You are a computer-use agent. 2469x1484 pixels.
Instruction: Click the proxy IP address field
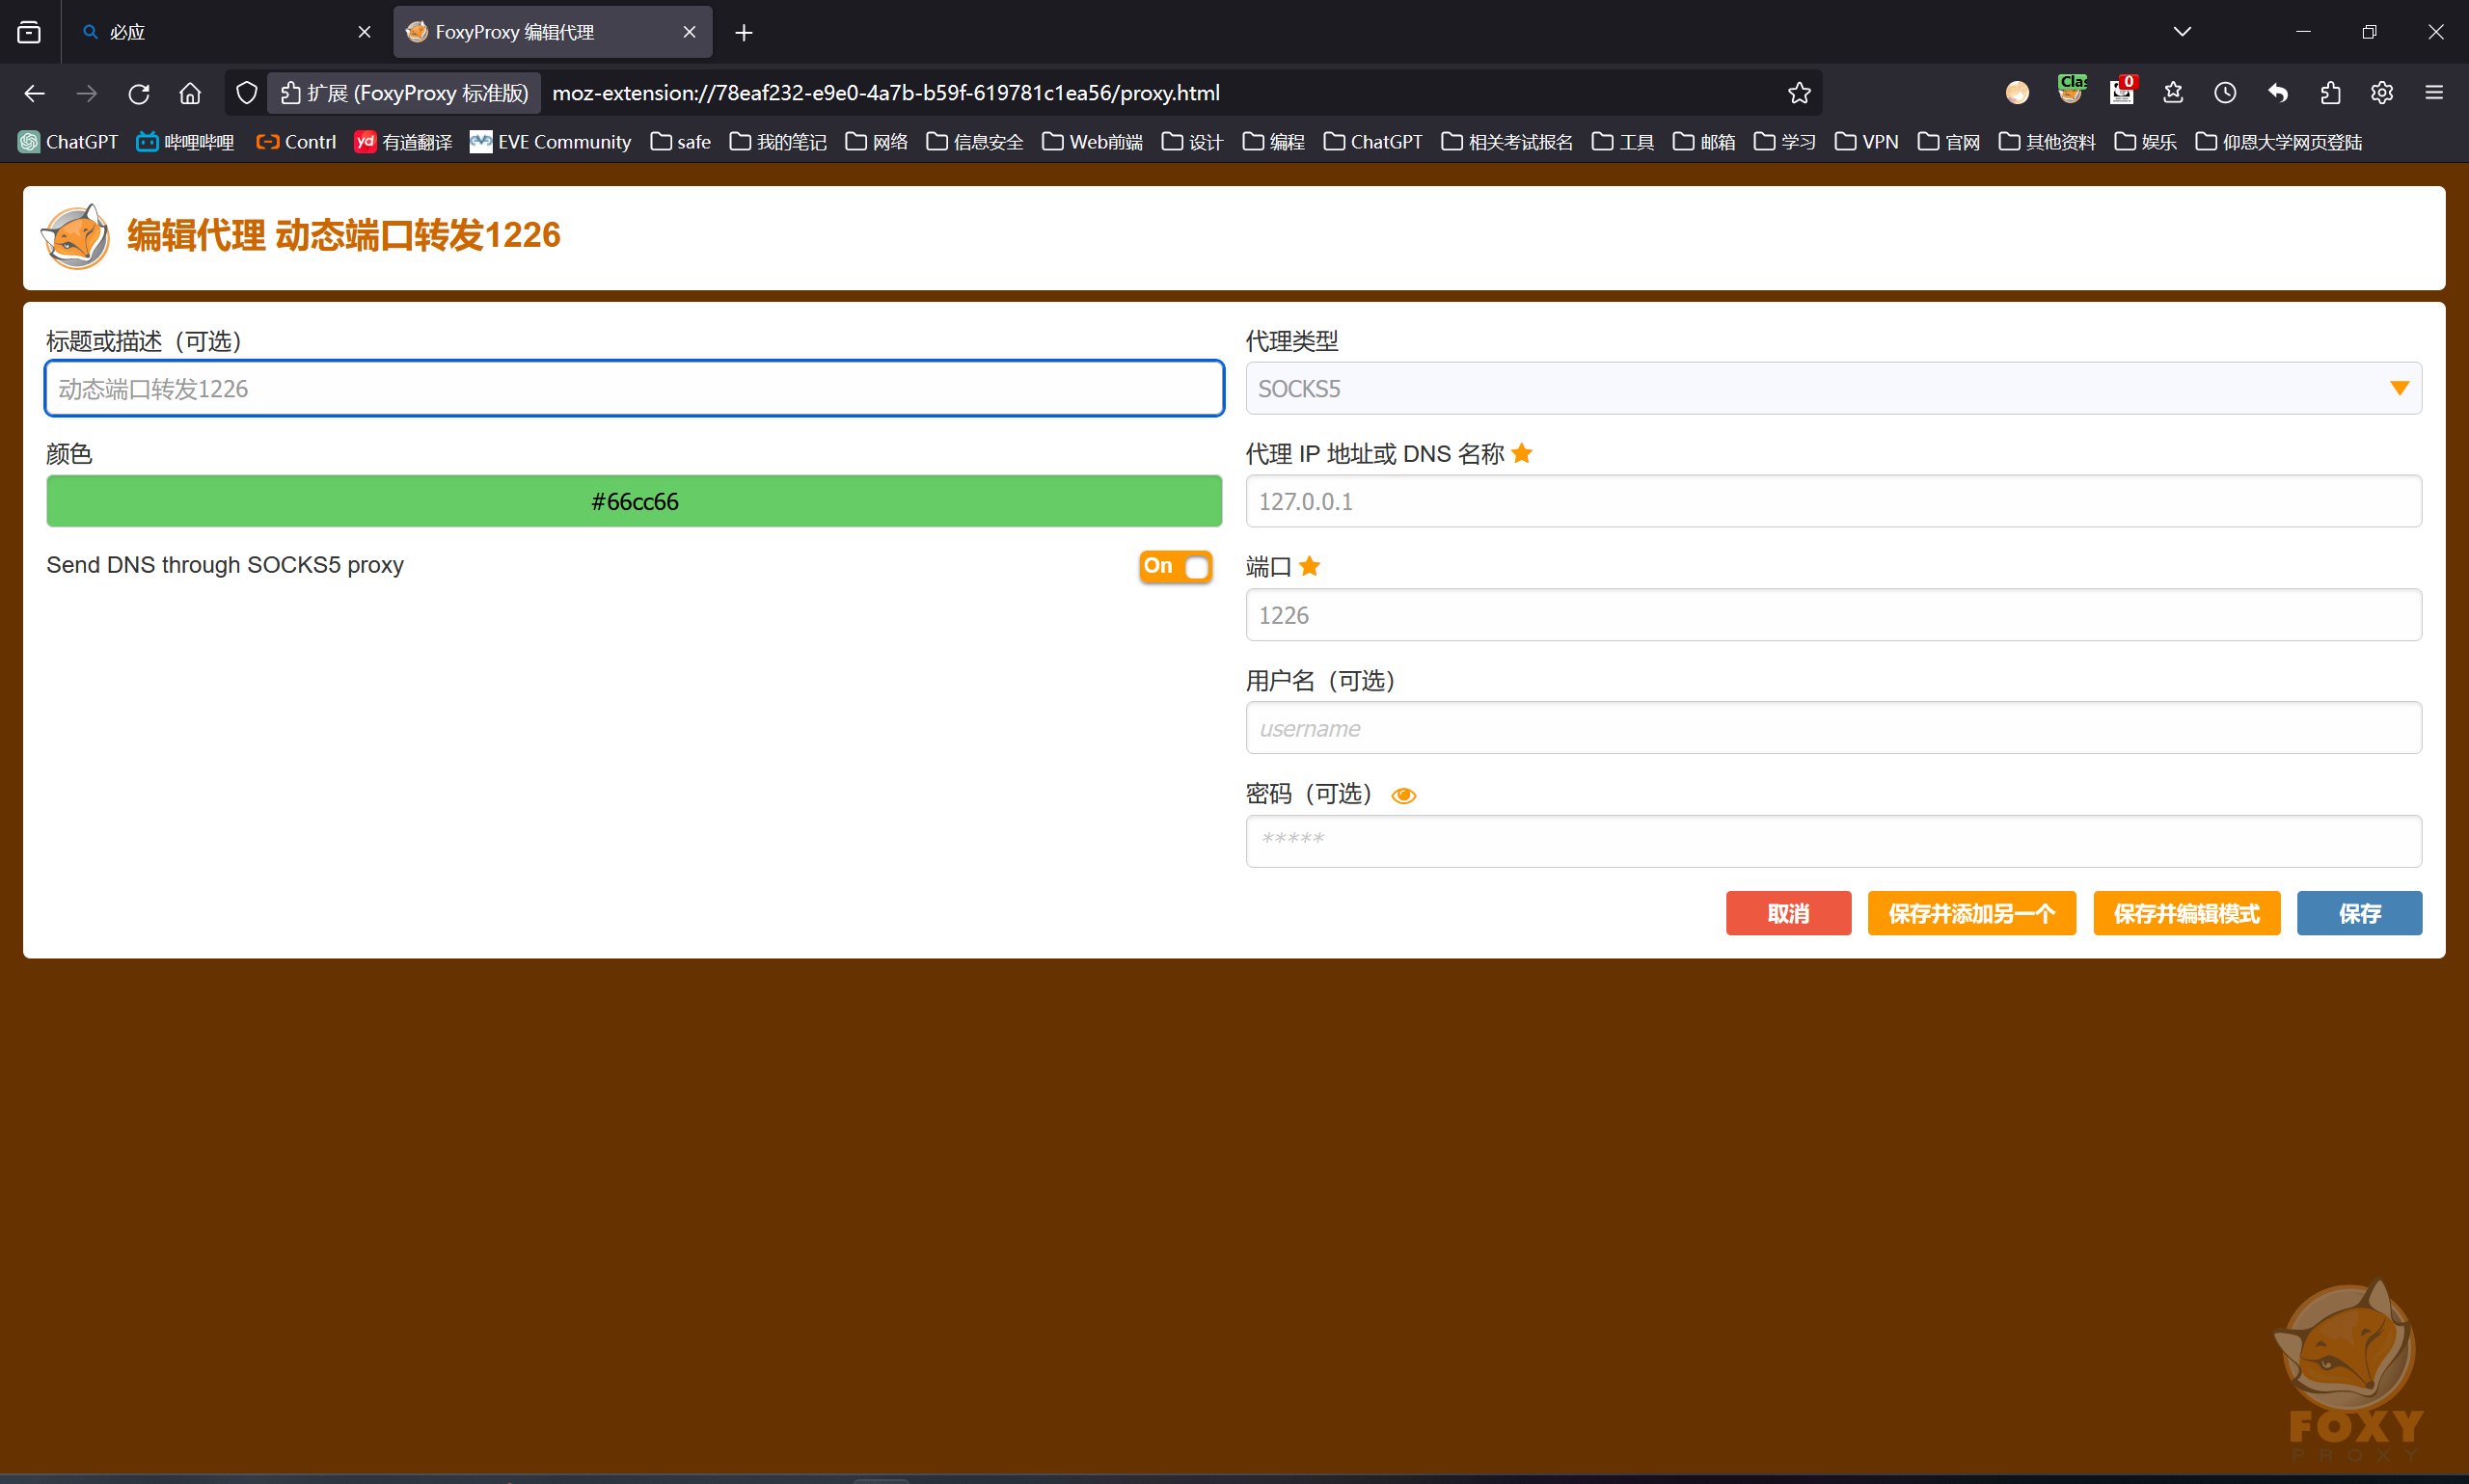[x=1833, y=501]
